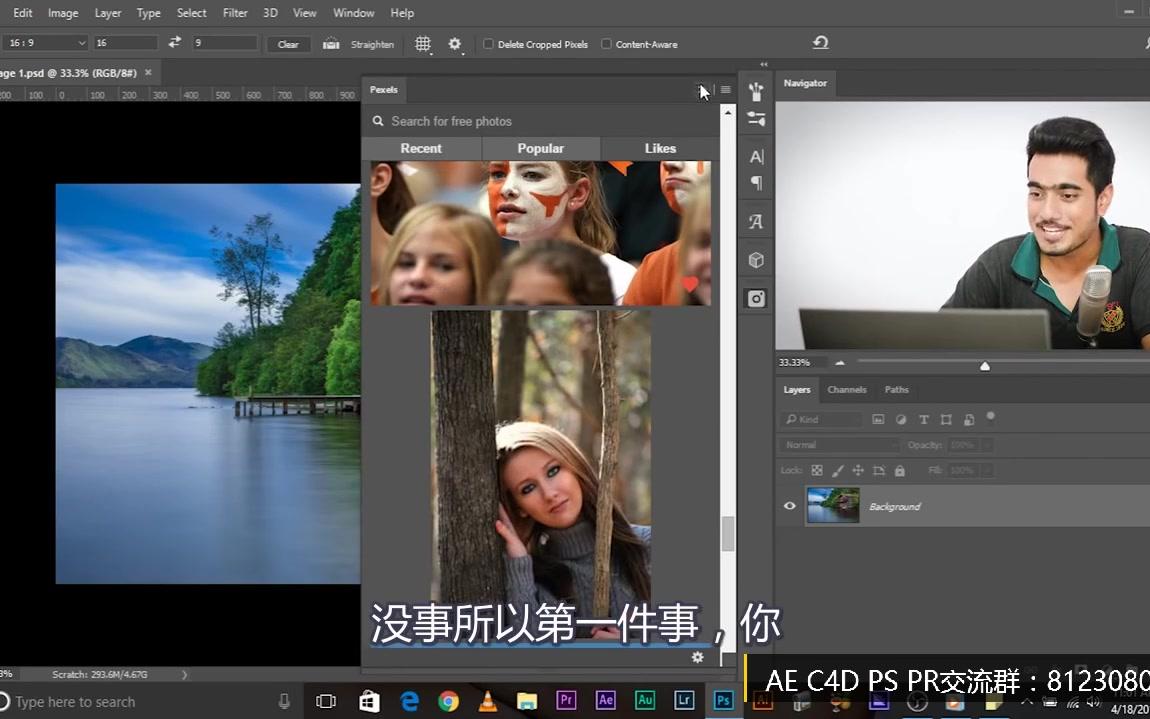Switch to the Popular photos view
Viewport: 1150px width, 719px height.
[540, 147]
